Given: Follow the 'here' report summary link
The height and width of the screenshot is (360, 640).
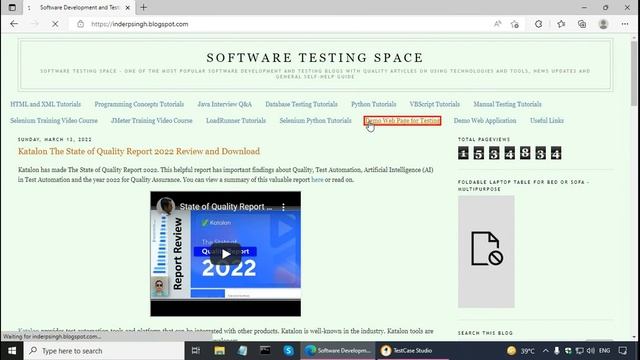Looking at the screenshot, I should point(317,180).
